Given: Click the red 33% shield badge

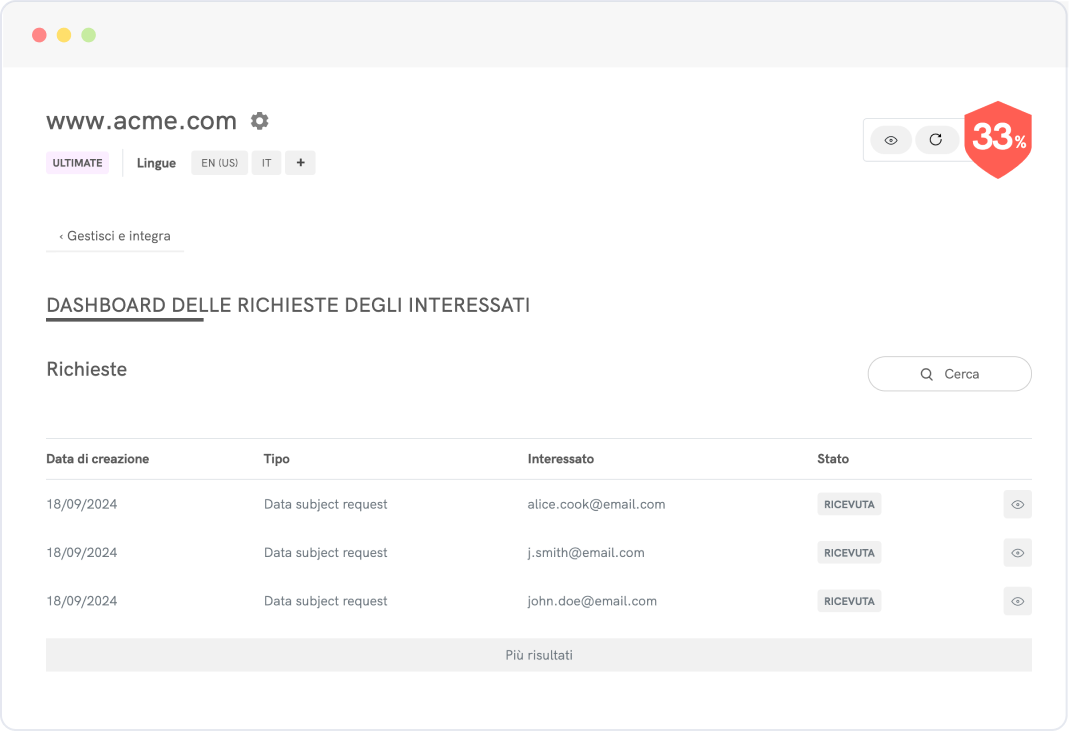Looking at the screenshot, I should coord(998,138).
